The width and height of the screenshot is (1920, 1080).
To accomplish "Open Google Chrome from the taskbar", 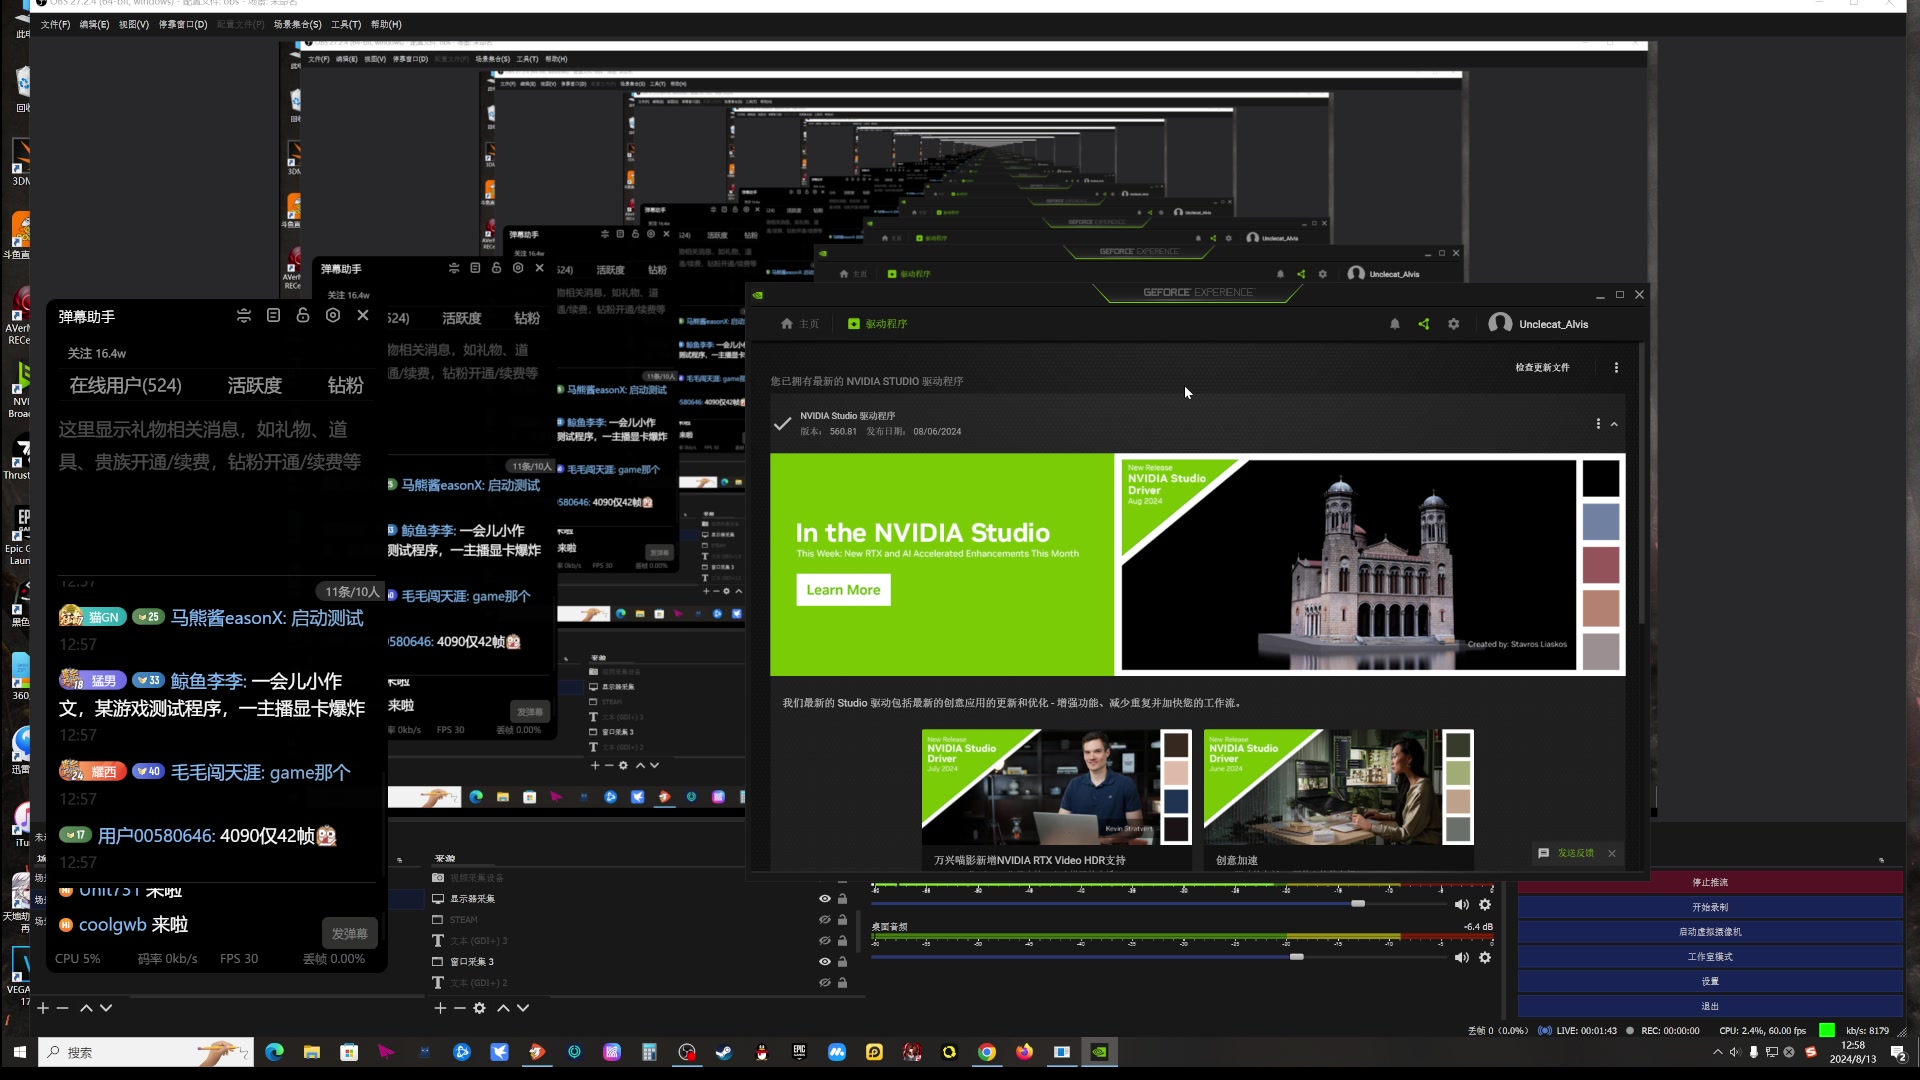I will pos(987,1052).
